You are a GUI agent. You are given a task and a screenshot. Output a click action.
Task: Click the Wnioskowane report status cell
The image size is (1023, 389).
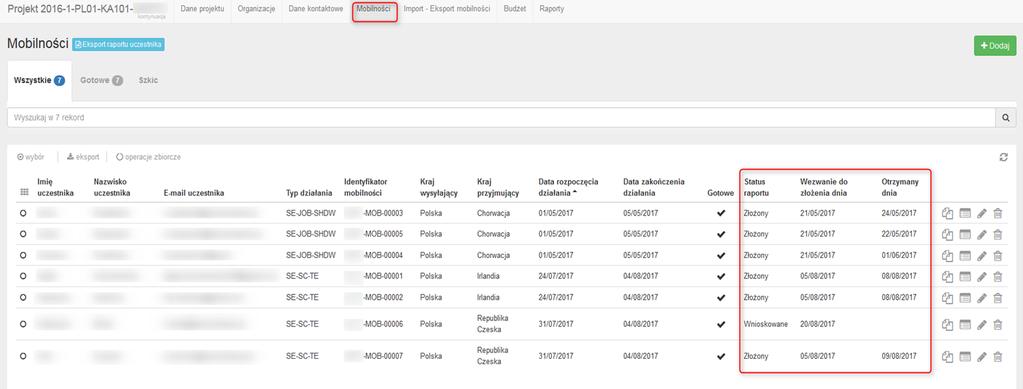765,324
